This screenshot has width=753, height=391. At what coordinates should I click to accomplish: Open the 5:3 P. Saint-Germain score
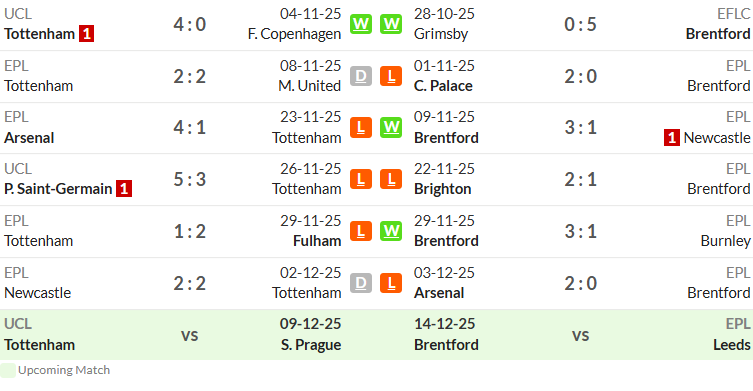pos(190,179)
